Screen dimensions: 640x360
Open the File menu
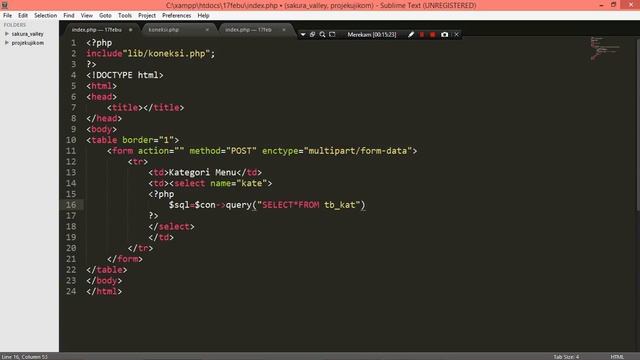[x=7, y=16]
